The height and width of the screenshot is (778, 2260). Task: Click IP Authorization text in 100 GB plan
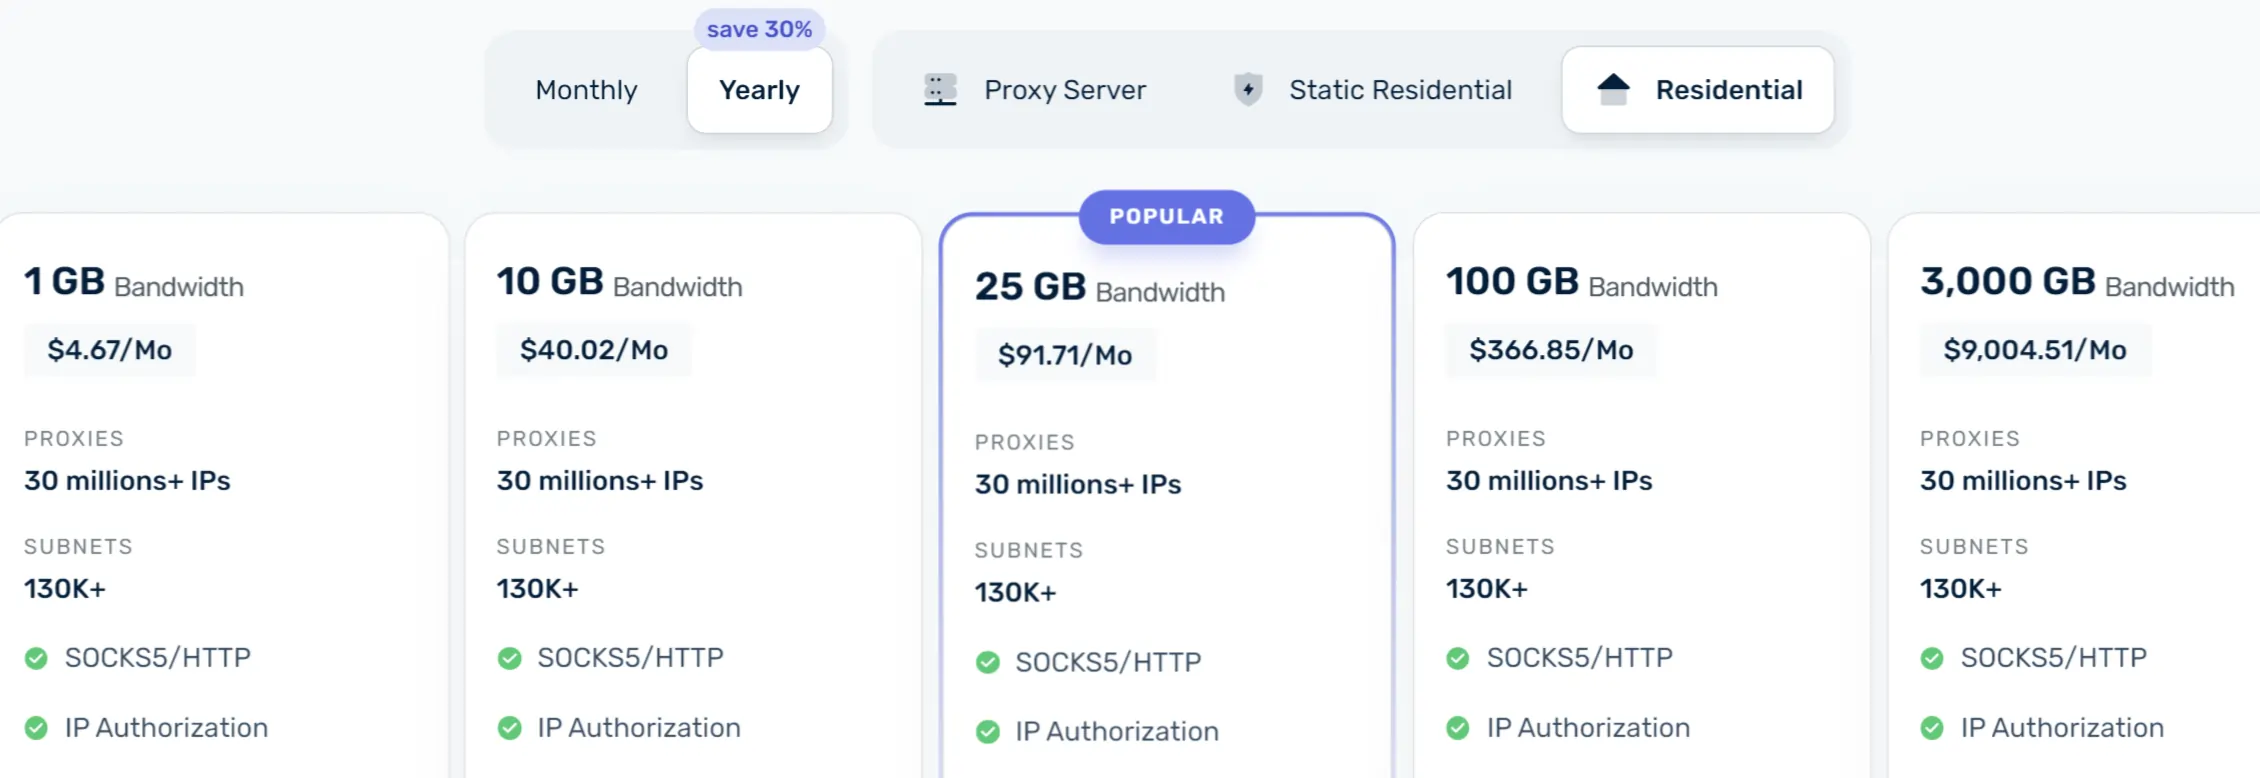click(1588, 728)
